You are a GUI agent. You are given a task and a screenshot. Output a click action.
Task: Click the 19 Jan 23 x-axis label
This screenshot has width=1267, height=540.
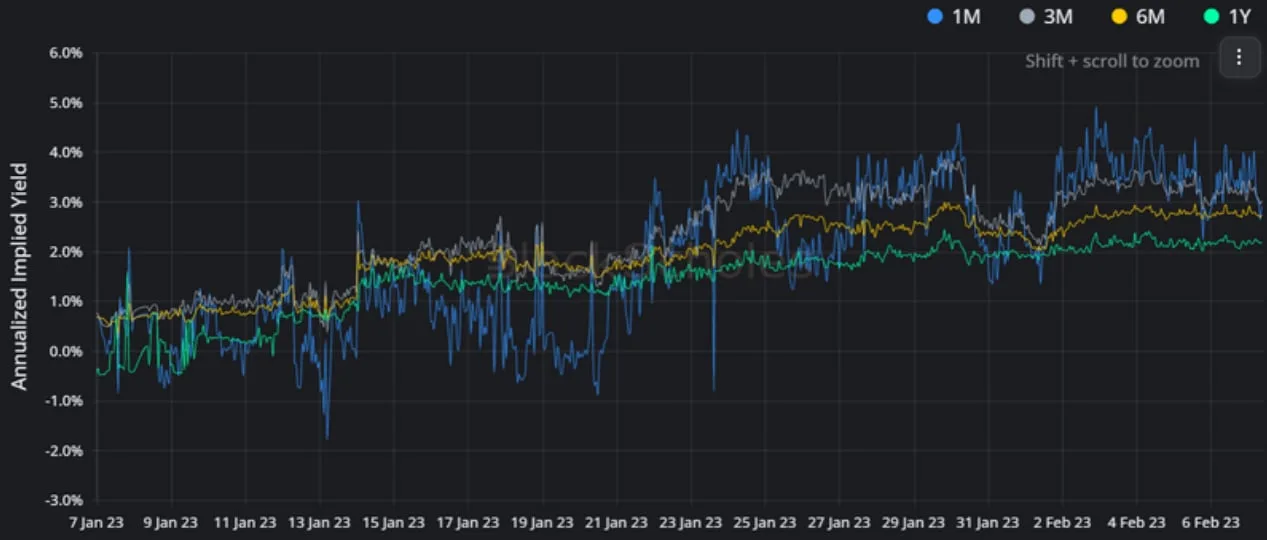(543, 522)
